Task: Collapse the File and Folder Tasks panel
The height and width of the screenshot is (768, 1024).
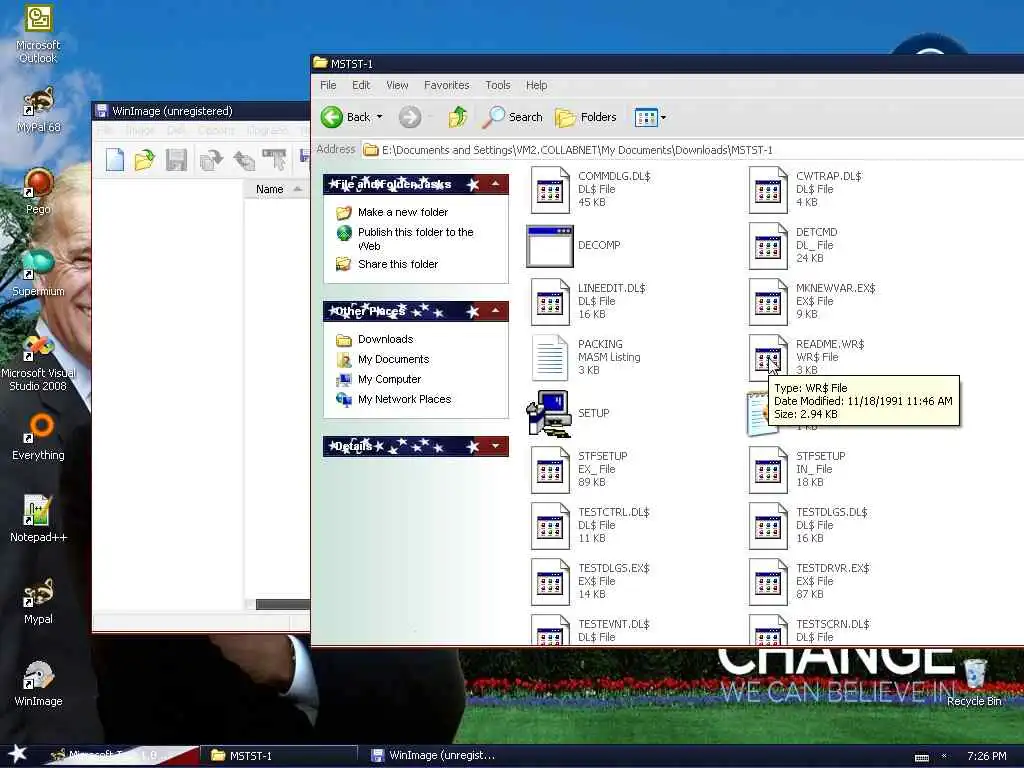Action: pos(496,184)
